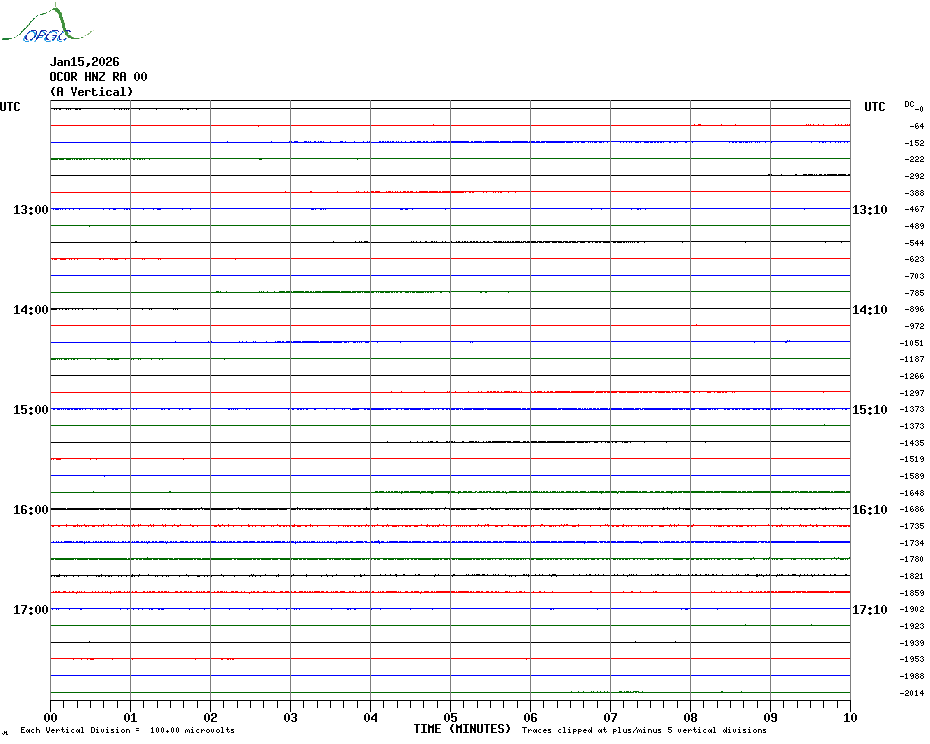Click the 16:00 hour marker on left axis

30,509
